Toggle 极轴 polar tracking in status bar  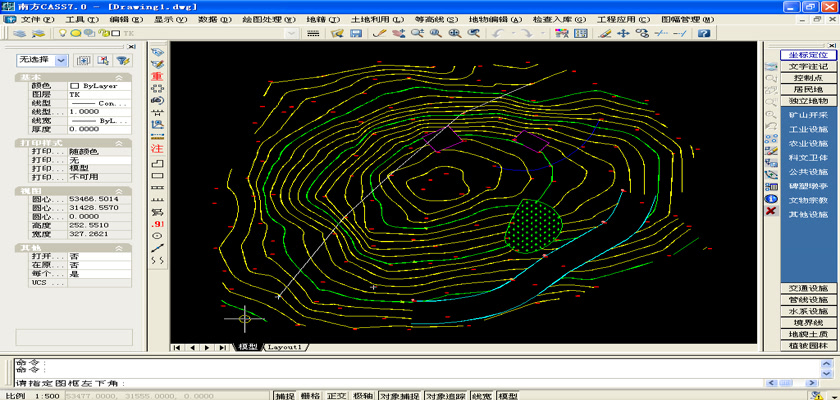tap(363, 396)
